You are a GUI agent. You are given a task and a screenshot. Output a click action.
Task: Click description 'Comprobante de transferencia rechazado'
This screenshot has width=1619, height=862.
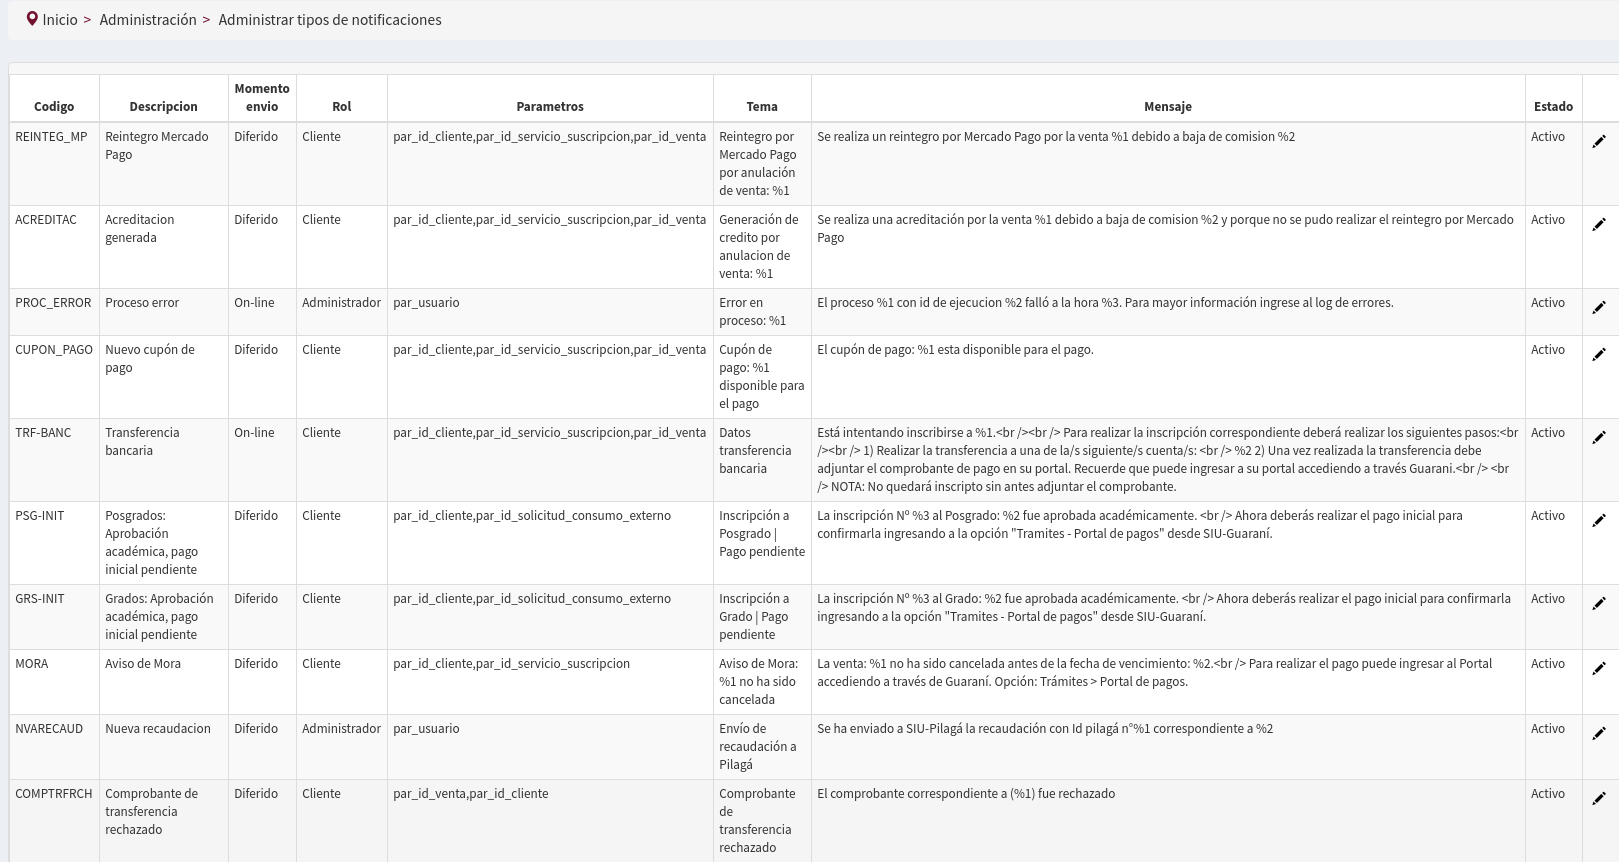(x=152, y=811)
